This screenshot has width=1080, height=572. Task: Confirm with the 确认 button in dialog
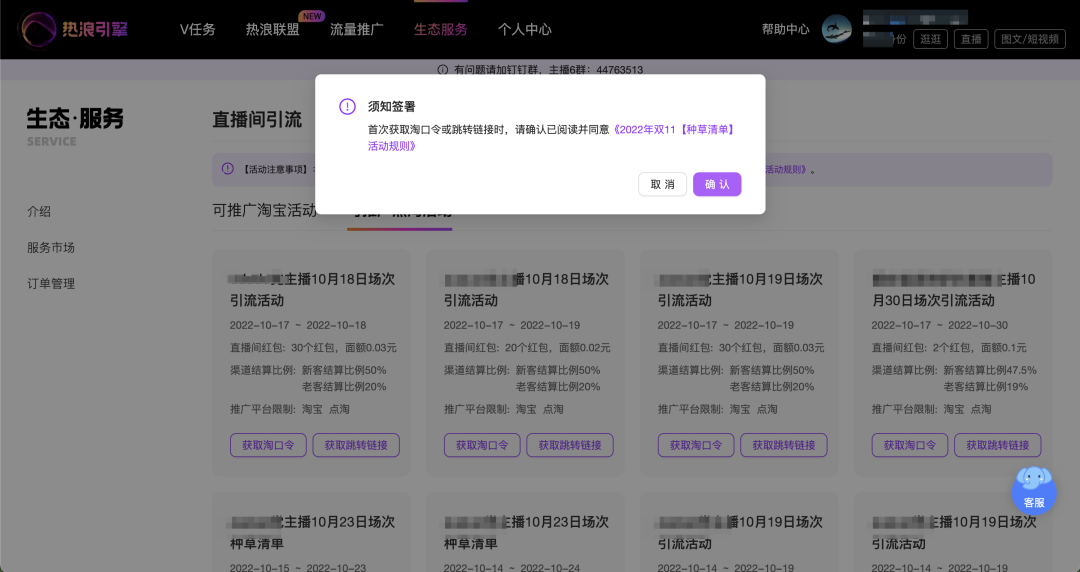[x=717, y=184]
